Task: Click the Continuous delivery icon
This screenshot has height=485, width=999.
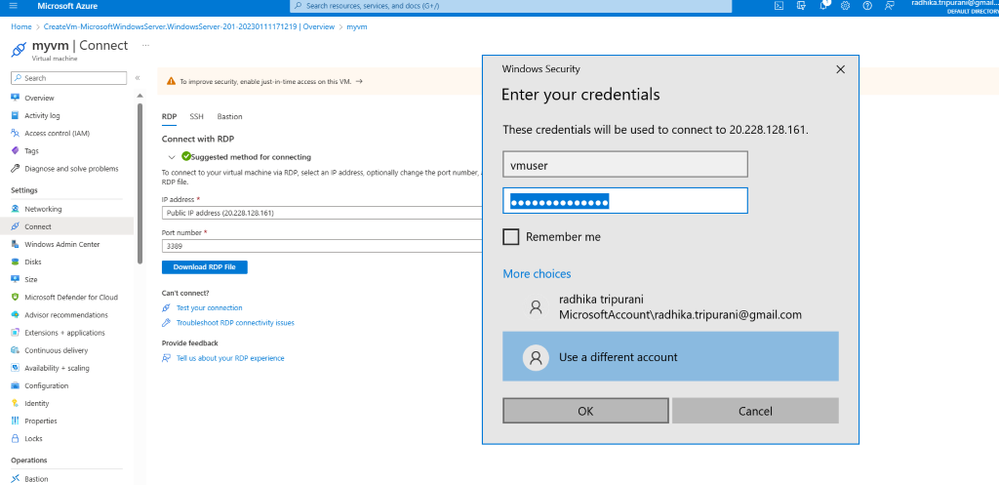Action: point(15,351)
